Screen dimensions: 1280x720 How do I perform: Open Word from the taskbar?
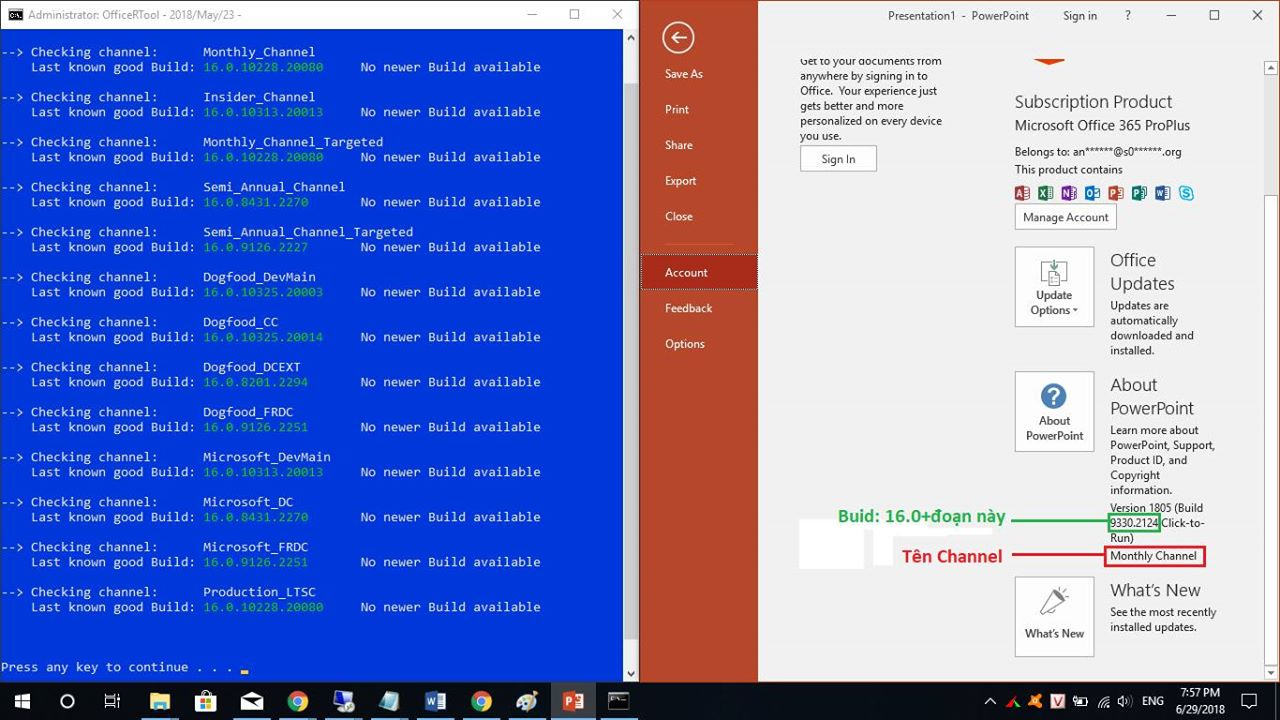(x=435, y=701)
